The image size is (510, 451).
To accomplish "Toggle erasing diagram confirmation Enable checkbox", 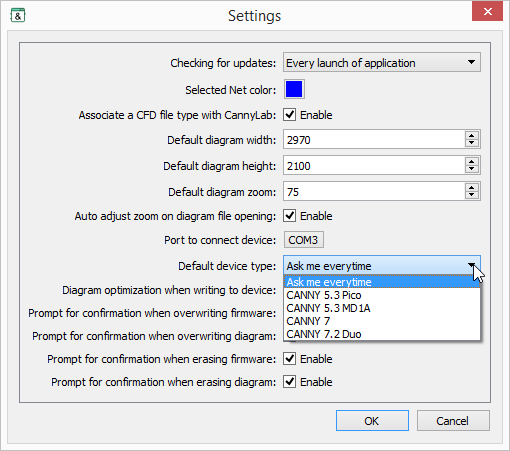I will (289, 382).
